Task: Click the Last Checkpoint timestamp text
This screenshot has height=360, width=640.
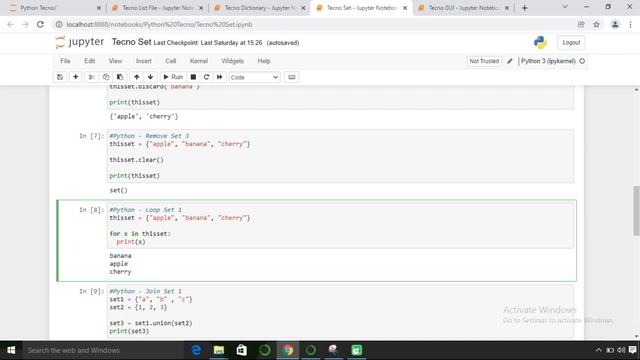Action: click(x=208, y=43)
